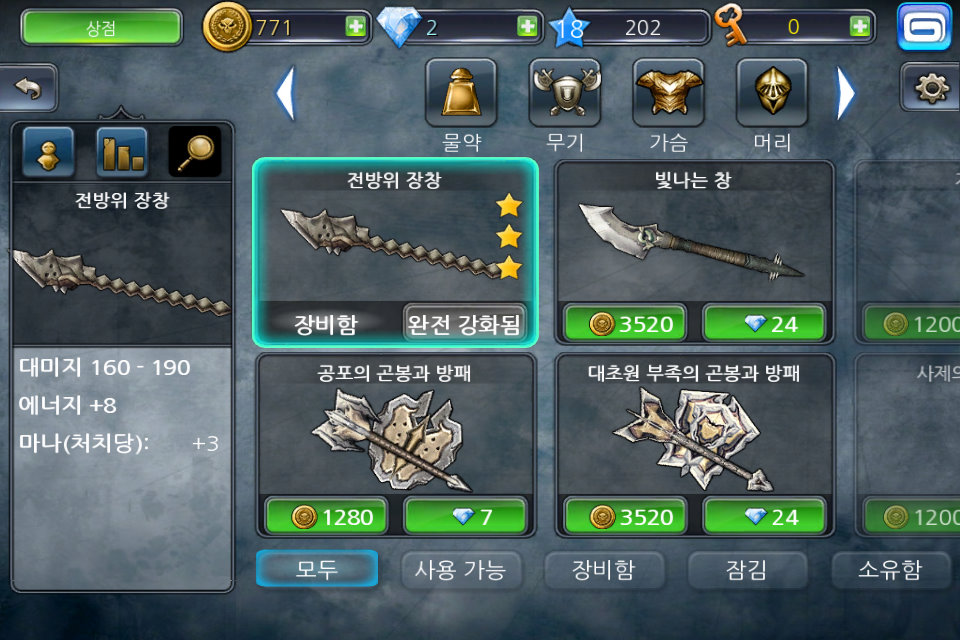
Task: Add more diamonds with plus button
Action: [527, 26]
